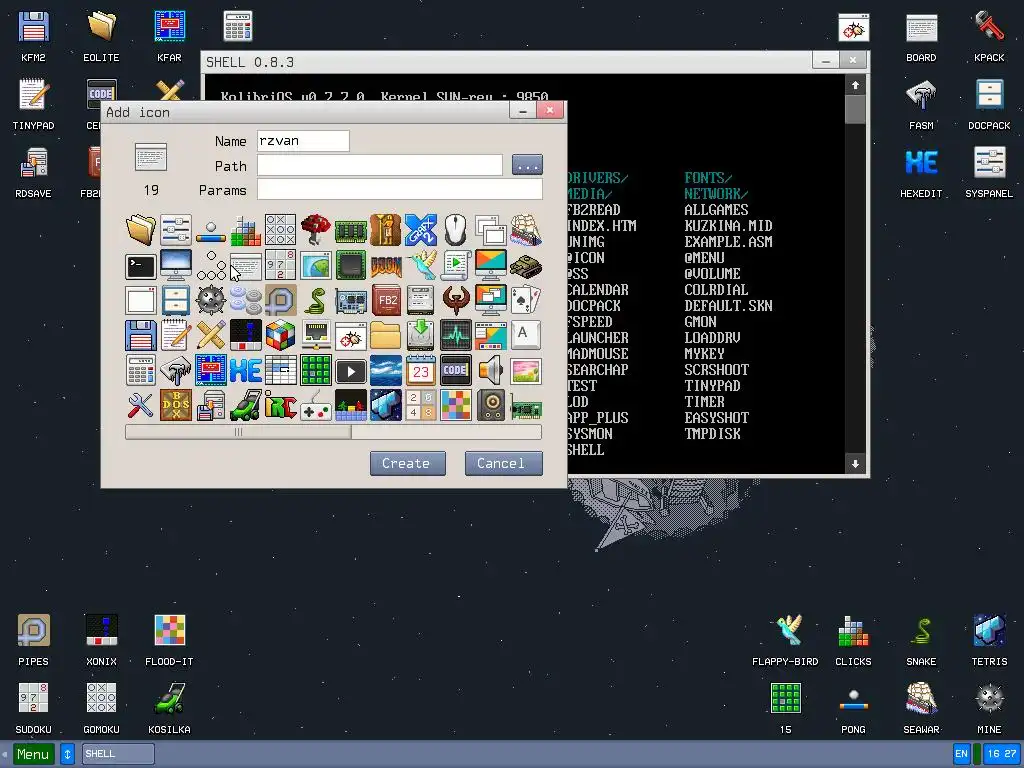1024x768 pixels.
Task: Open DOCPACK desktop icon
Action: pos(989,104)
